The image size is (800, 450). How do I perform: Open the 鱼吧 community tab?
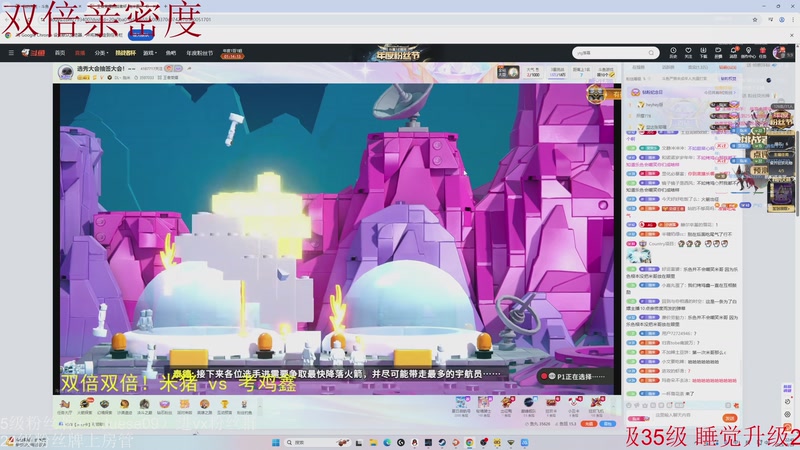click(170, 53)
